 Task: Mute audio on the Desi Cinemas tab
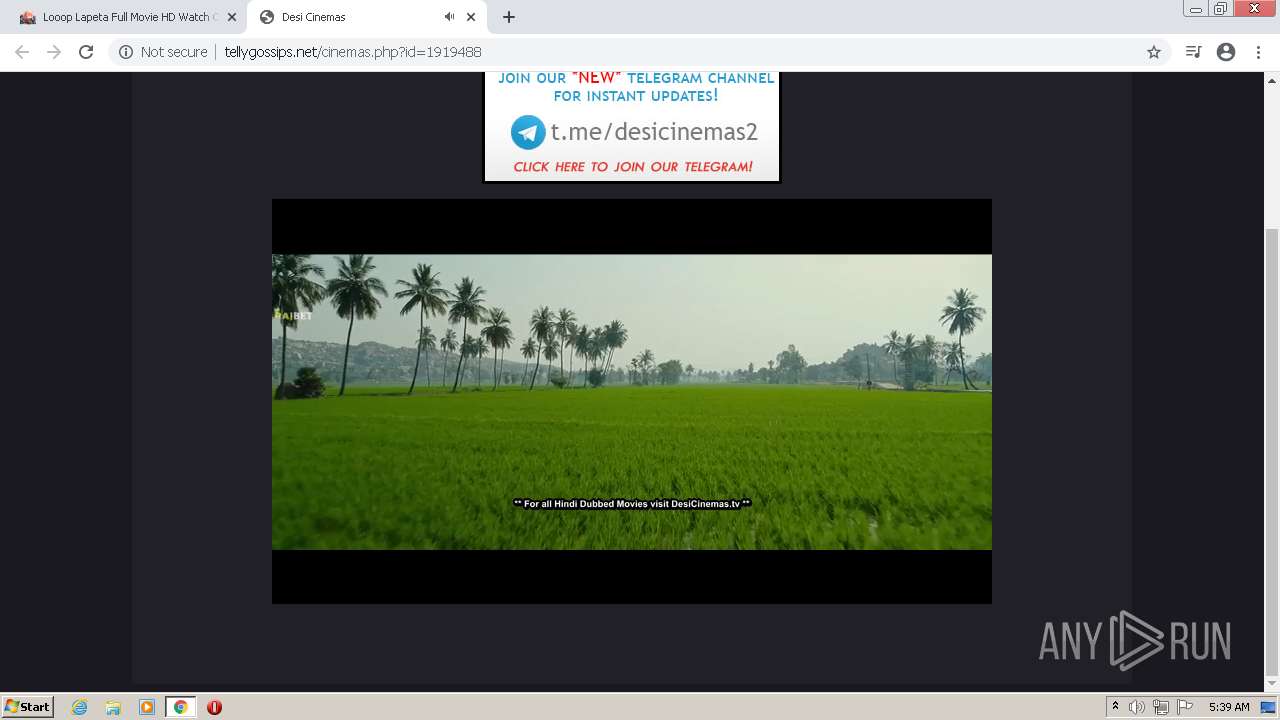pyautogui.click(x=449, y=17)
